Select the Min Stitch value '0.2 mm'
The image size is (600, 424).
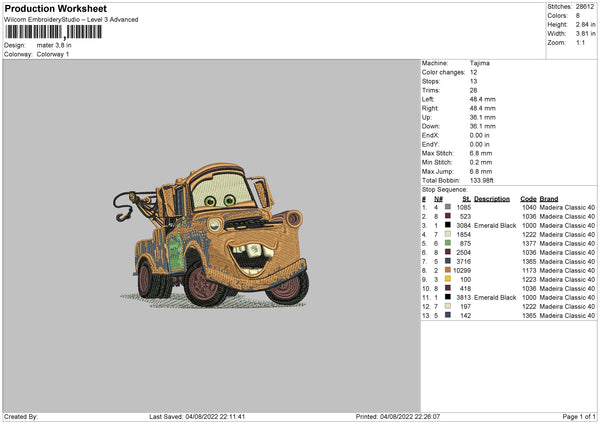(x=481, y=162)
